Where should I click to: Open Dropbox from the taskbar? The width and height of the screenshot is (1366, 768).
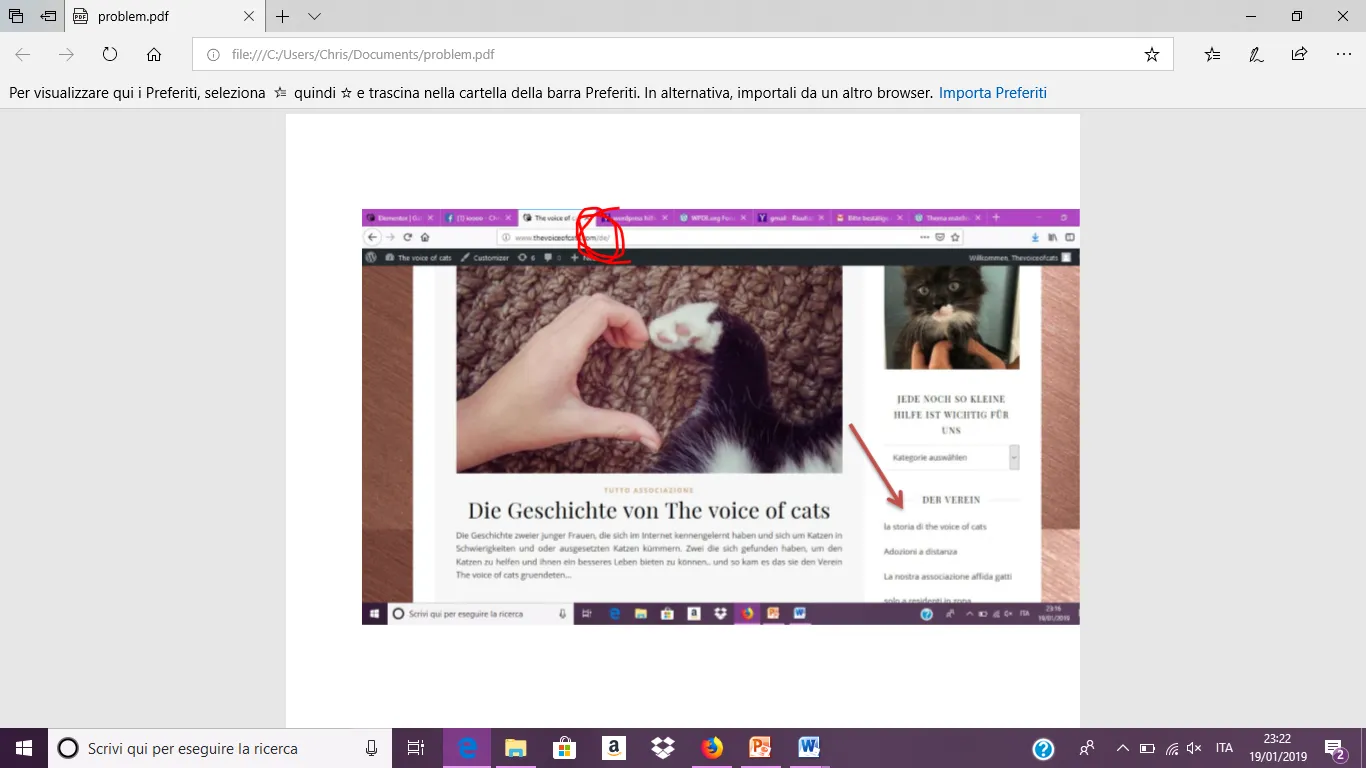[662, 748]
